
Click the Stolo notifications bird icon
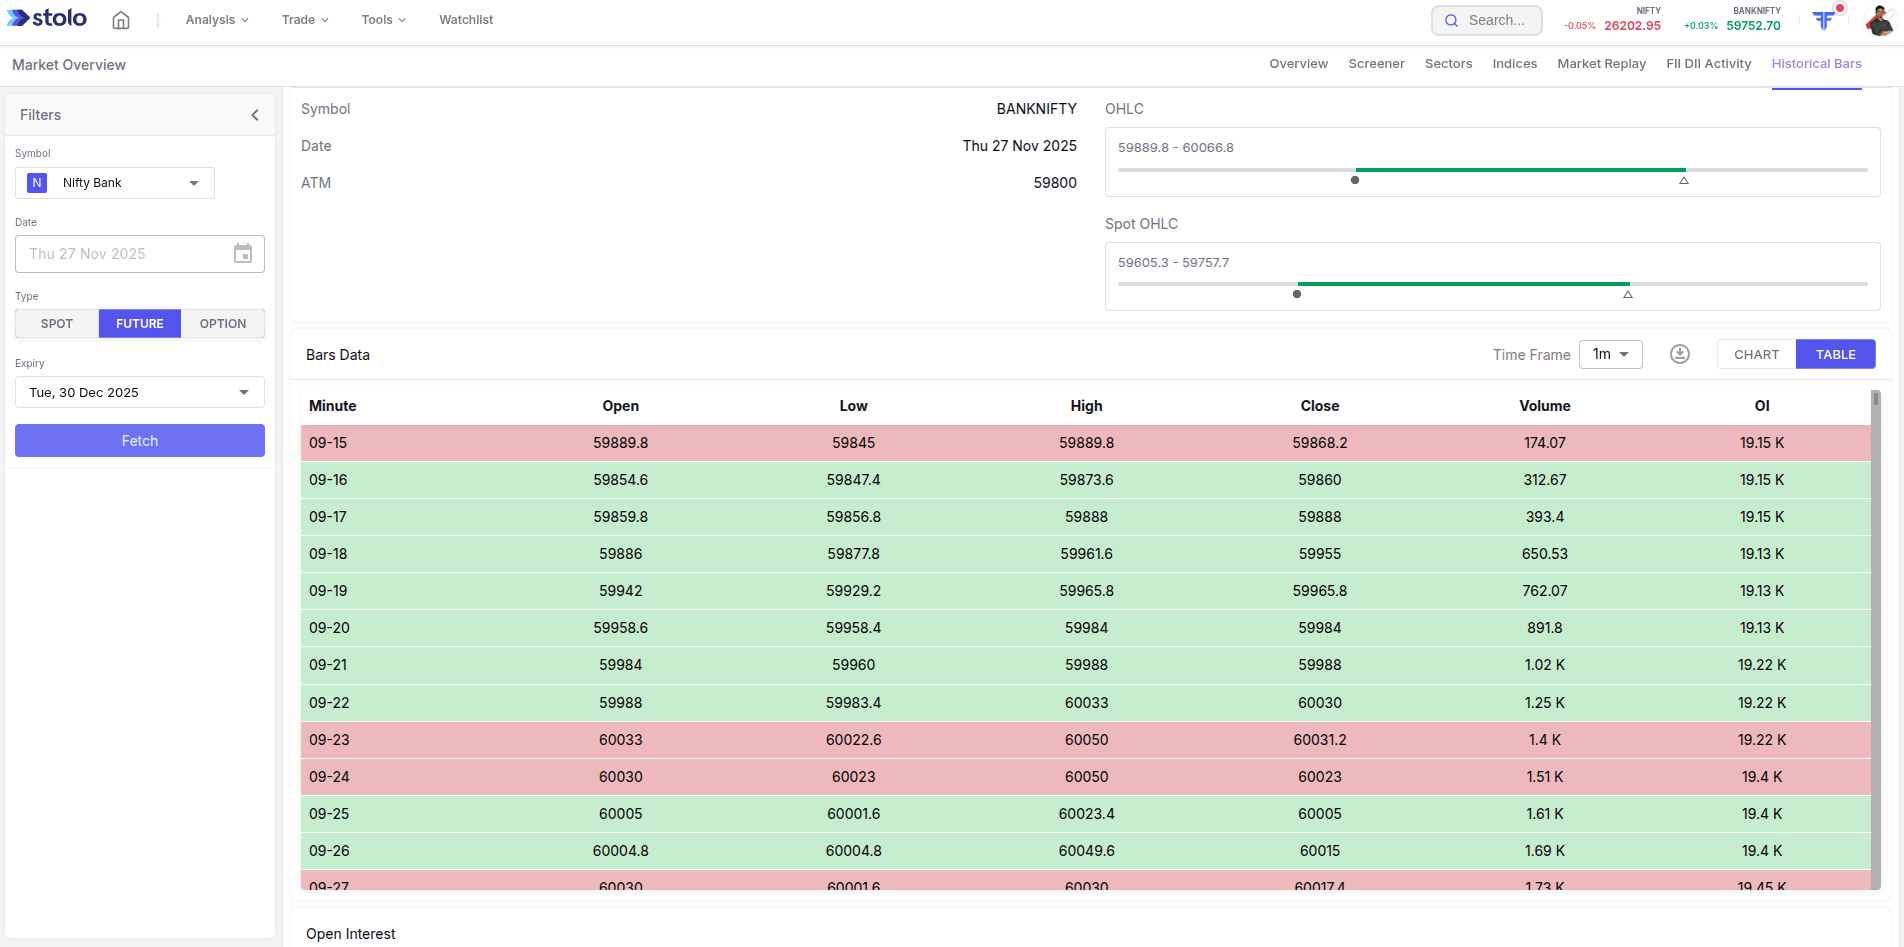(1825, 19)
